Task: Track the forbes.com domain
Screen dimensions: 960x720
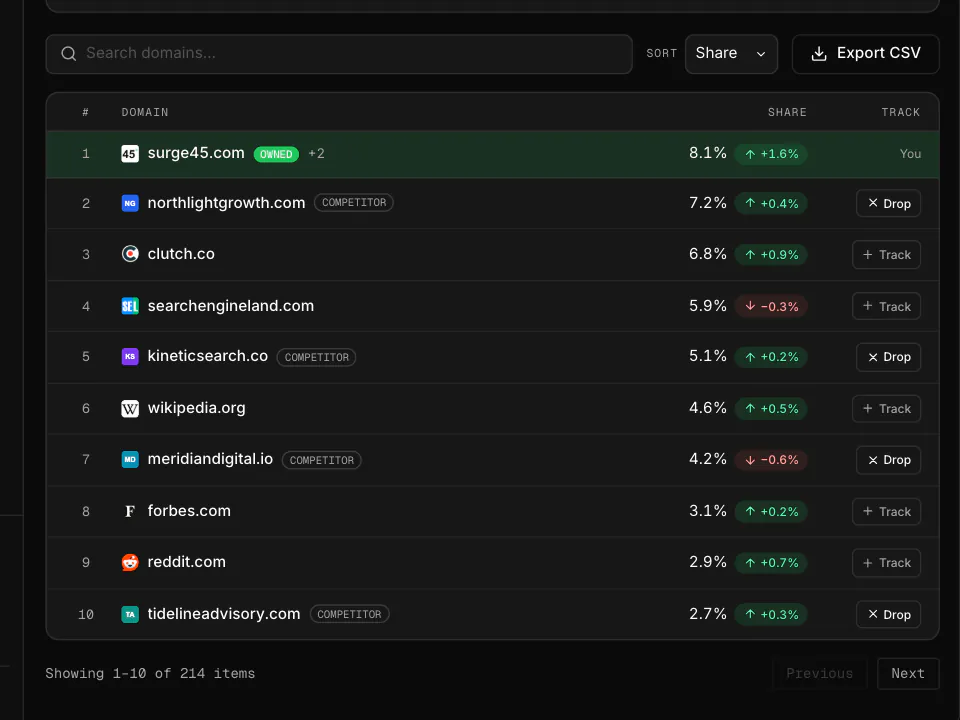Action: tap(887, 511)
